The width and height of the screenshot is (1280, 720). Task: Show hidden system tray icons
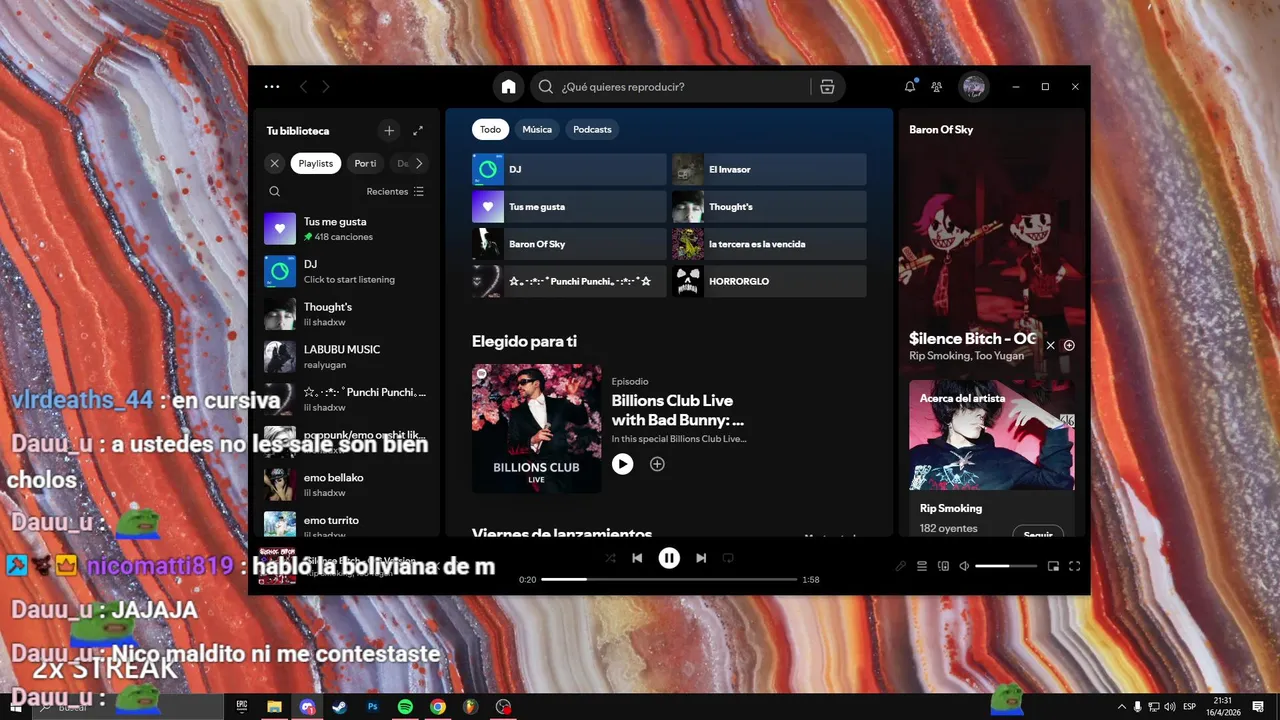point(1121,706)
